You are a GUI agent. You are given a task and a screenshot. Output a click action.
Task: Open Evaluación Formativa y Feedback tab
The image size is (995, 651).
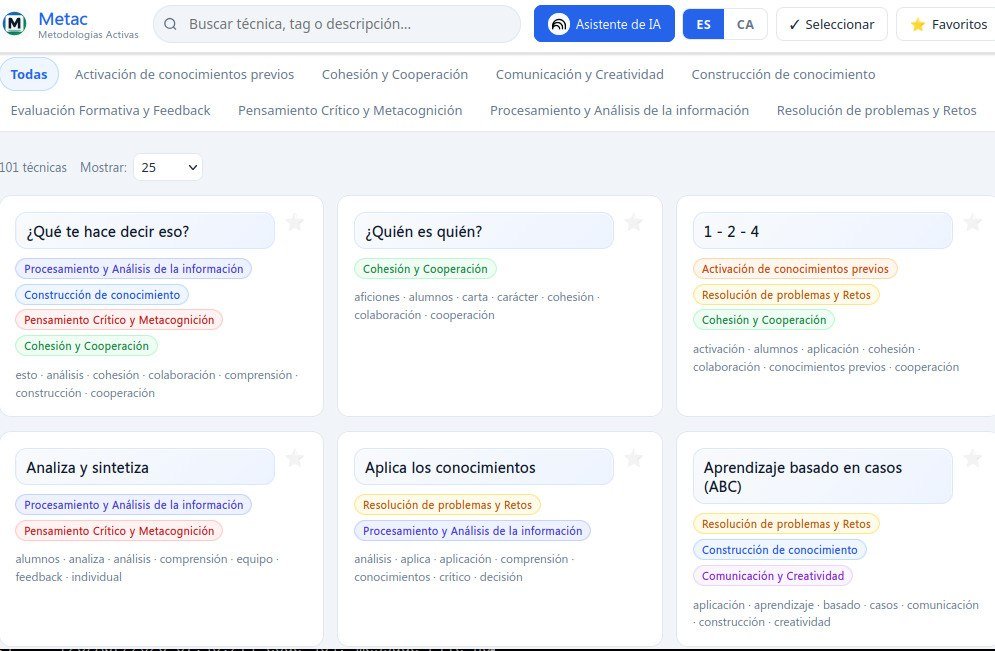pos(110,110)
